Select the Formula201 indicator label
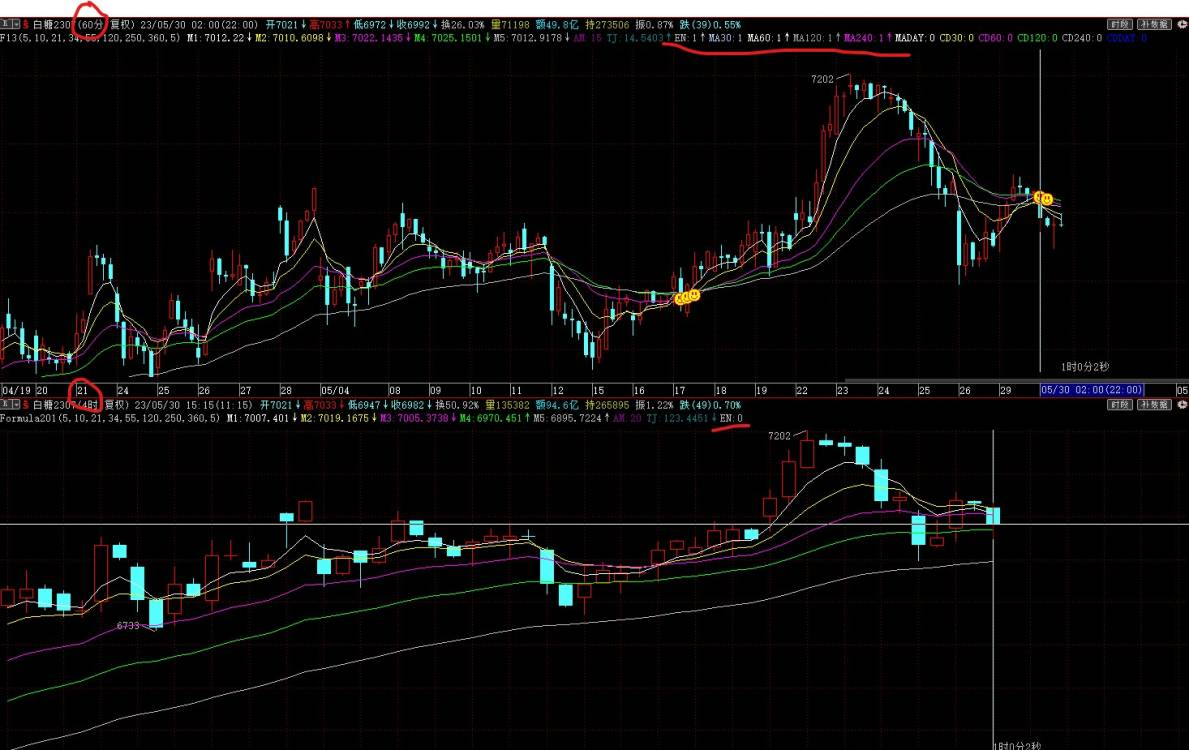 (111, 418)
